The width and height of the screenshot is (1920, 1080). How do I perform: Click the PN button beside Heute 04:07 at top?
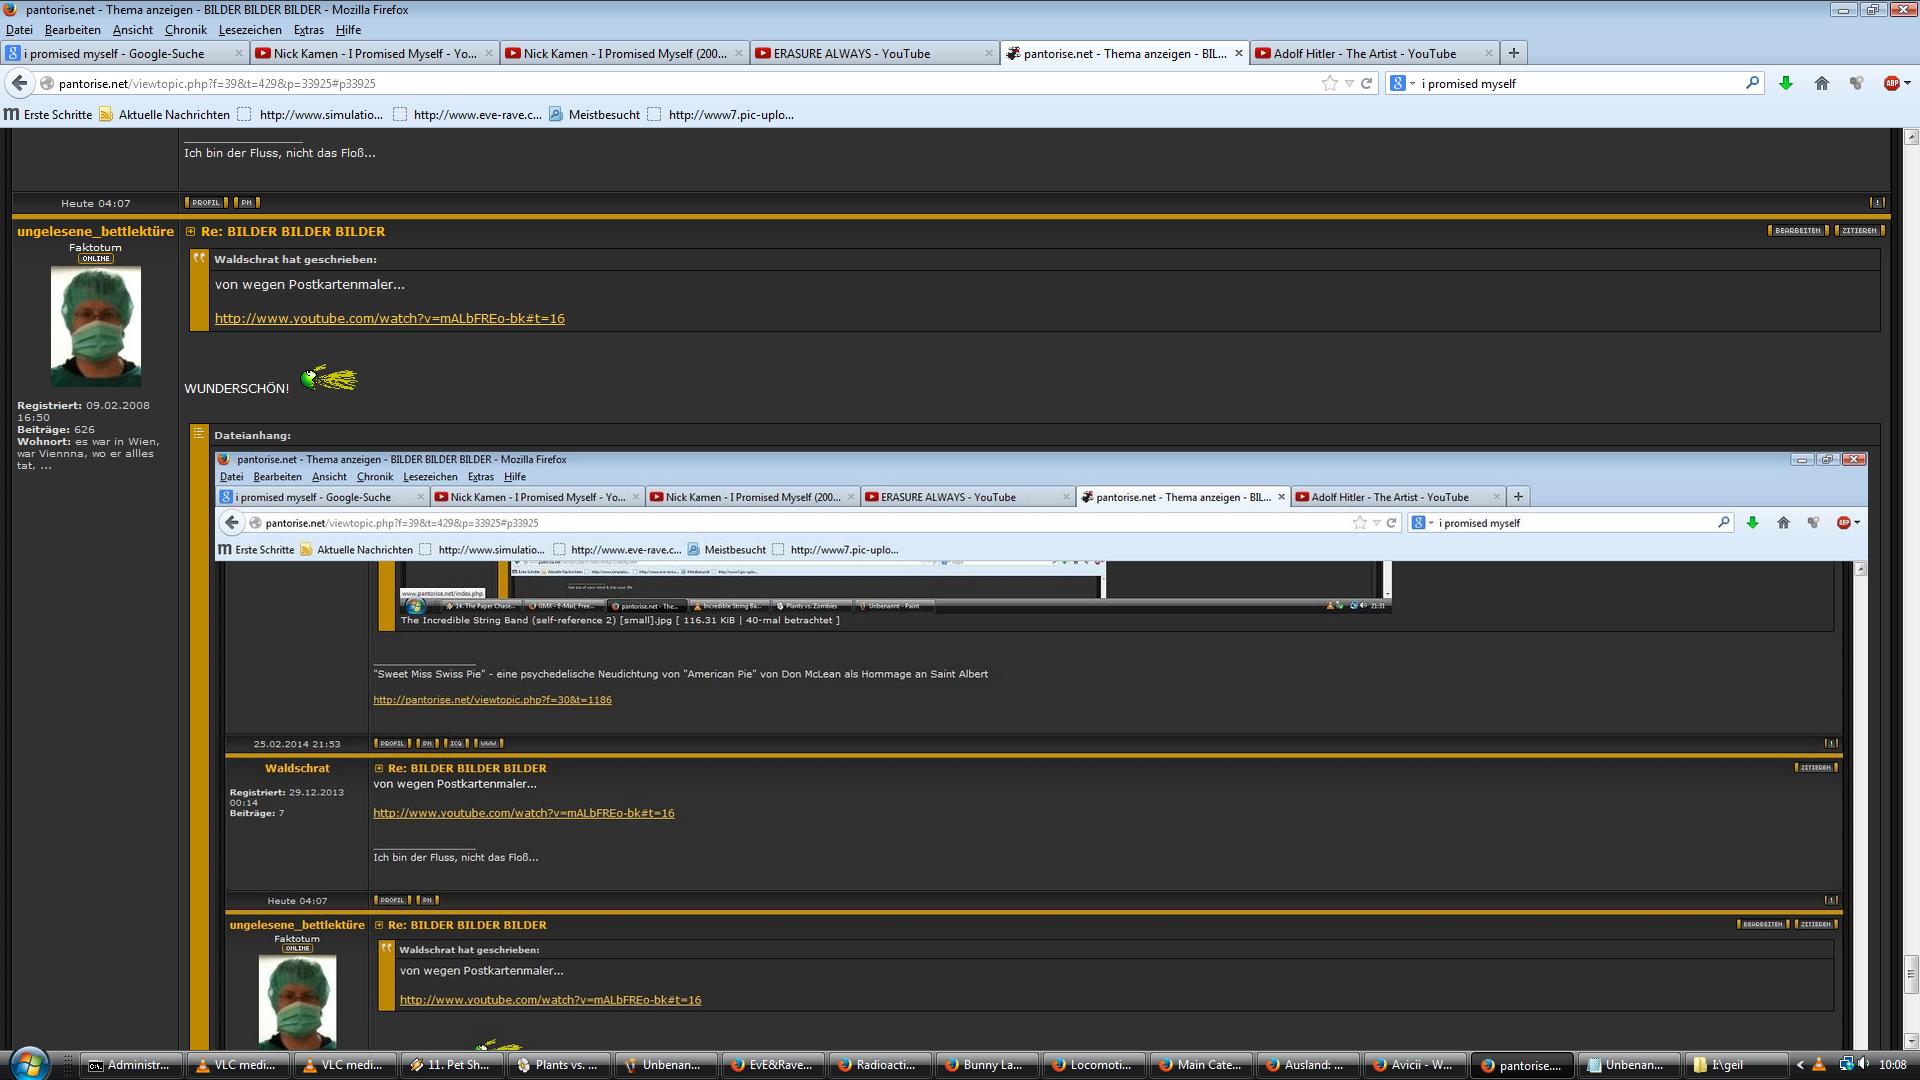point(246,203)
